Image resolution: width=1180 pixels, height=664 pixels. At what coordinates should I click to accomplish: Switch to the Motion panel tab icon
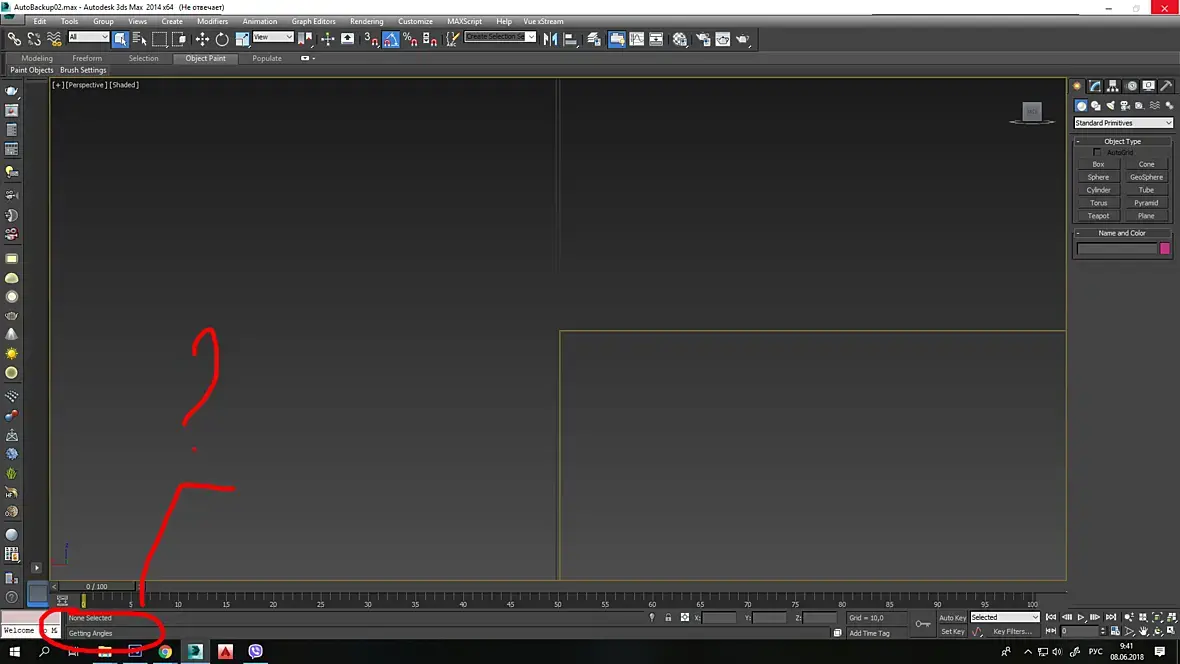(1131, 86)
